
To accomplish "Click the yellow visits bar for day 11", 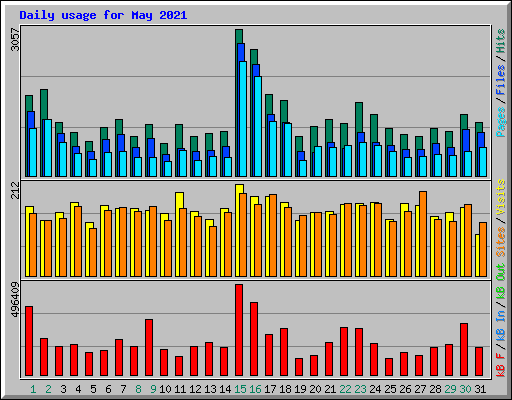I will pos(179,200).
